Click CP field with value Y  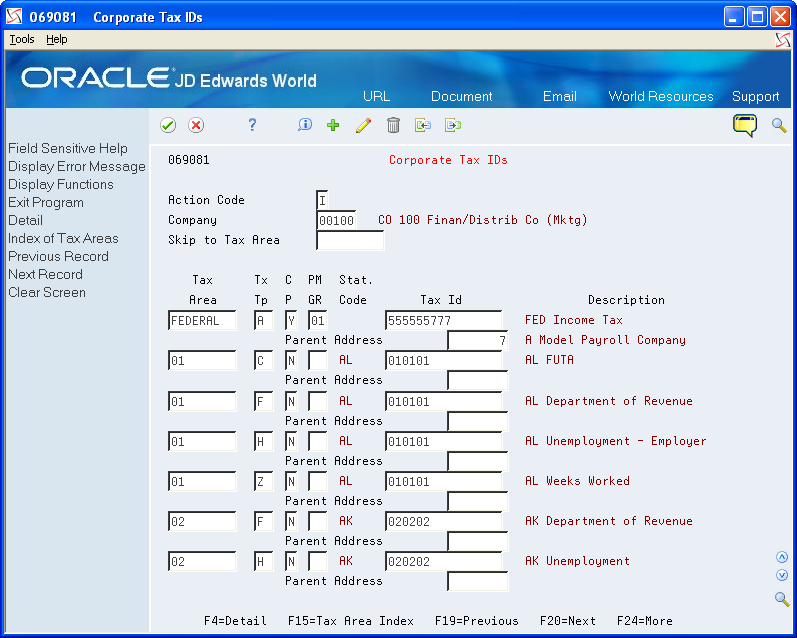[291, 320]
